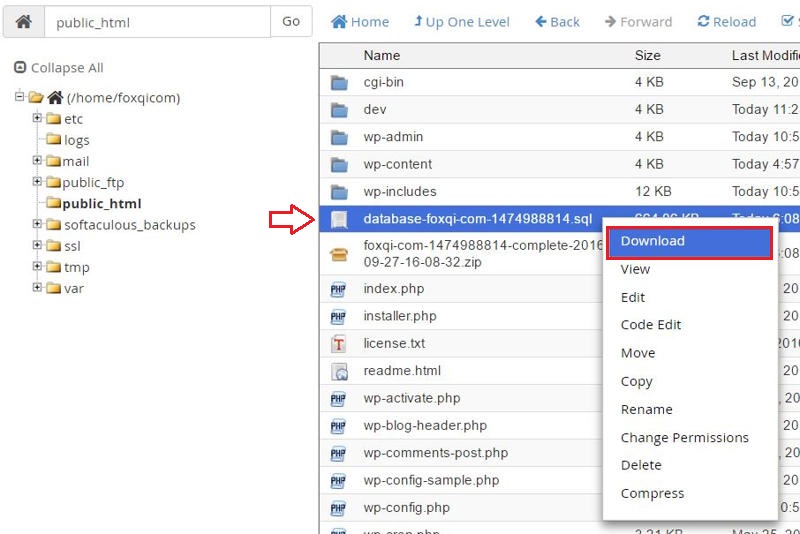Reload the file listing
The width and height of the screenshot is (800, 534).
(727, 22)
